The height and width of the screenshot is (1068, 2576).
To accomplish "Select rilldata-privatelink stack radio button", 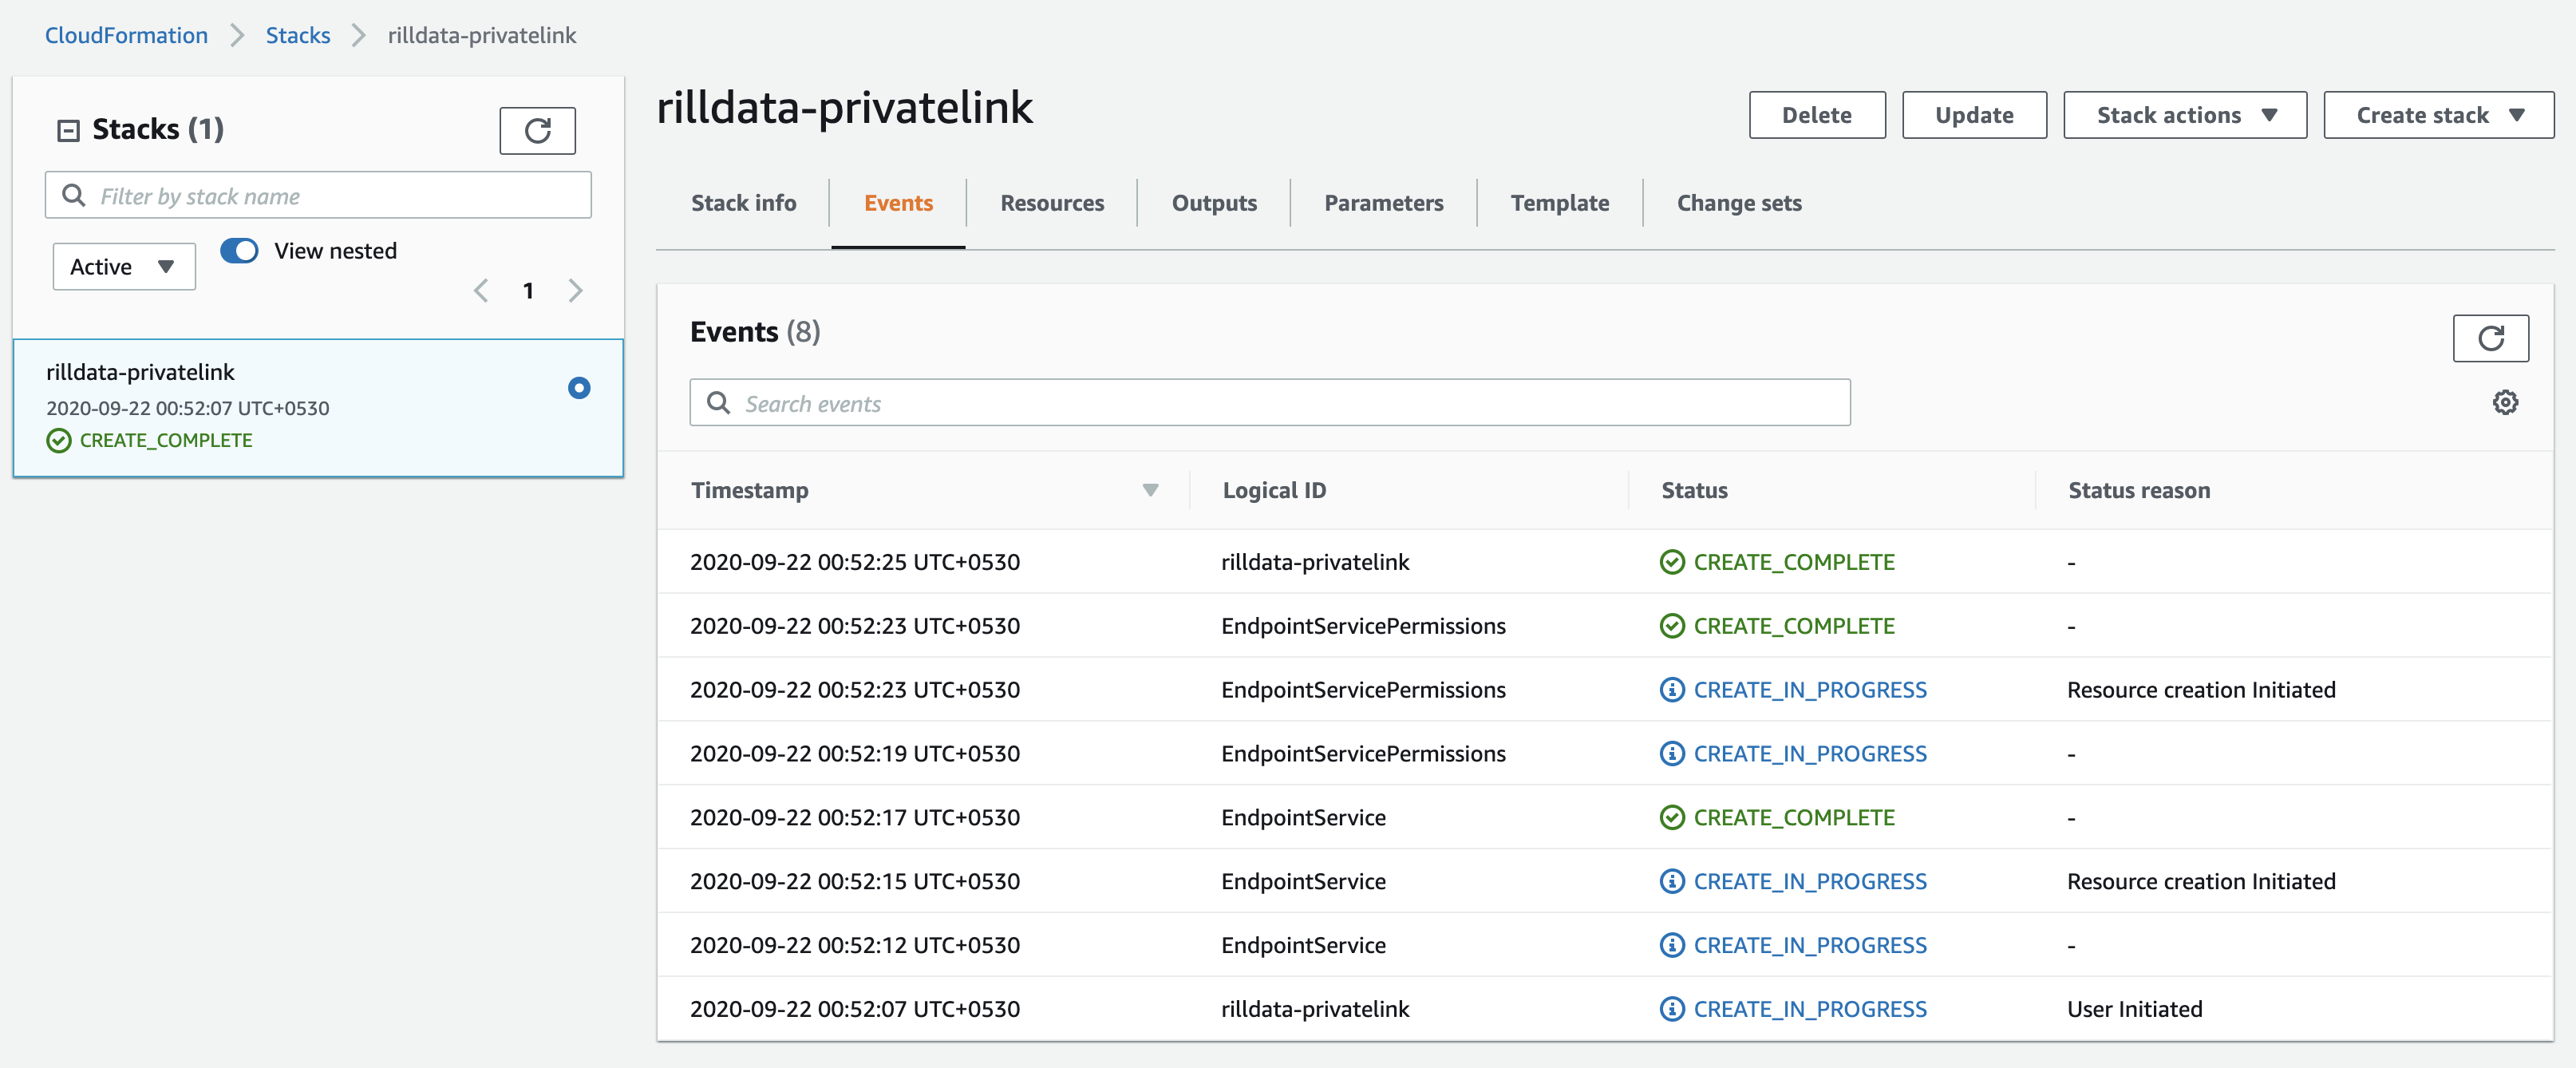I will coord(578,388).
